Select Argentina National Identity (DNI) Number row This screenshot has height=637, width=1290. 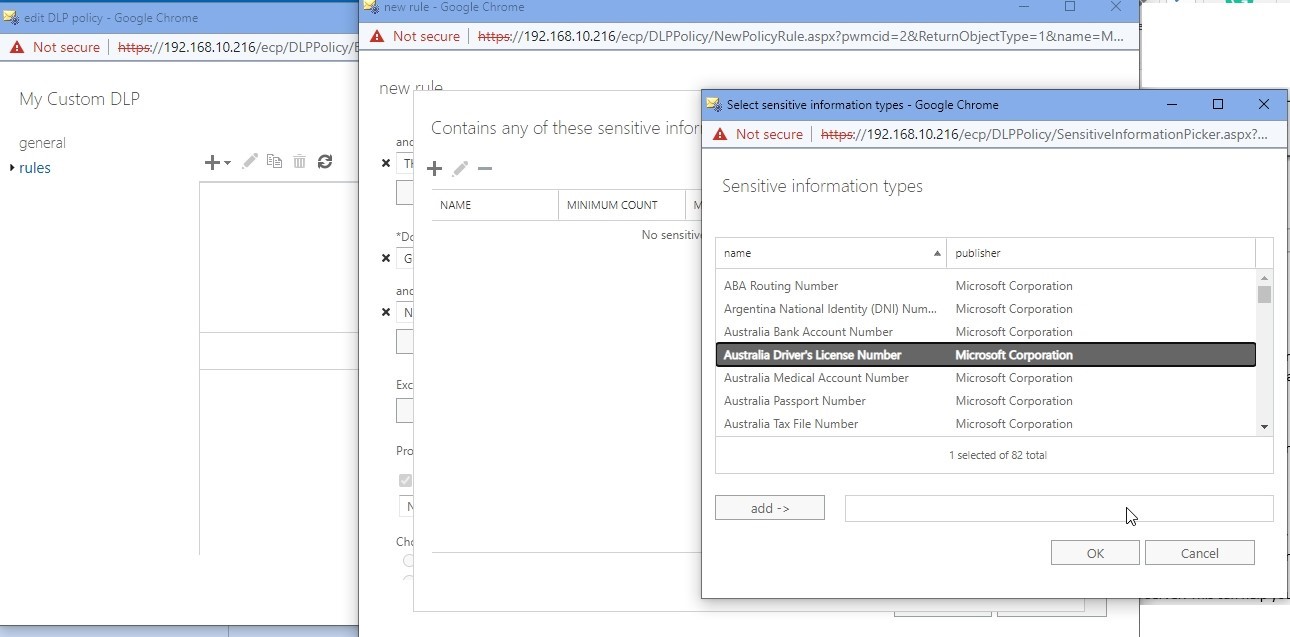(986, 309)
